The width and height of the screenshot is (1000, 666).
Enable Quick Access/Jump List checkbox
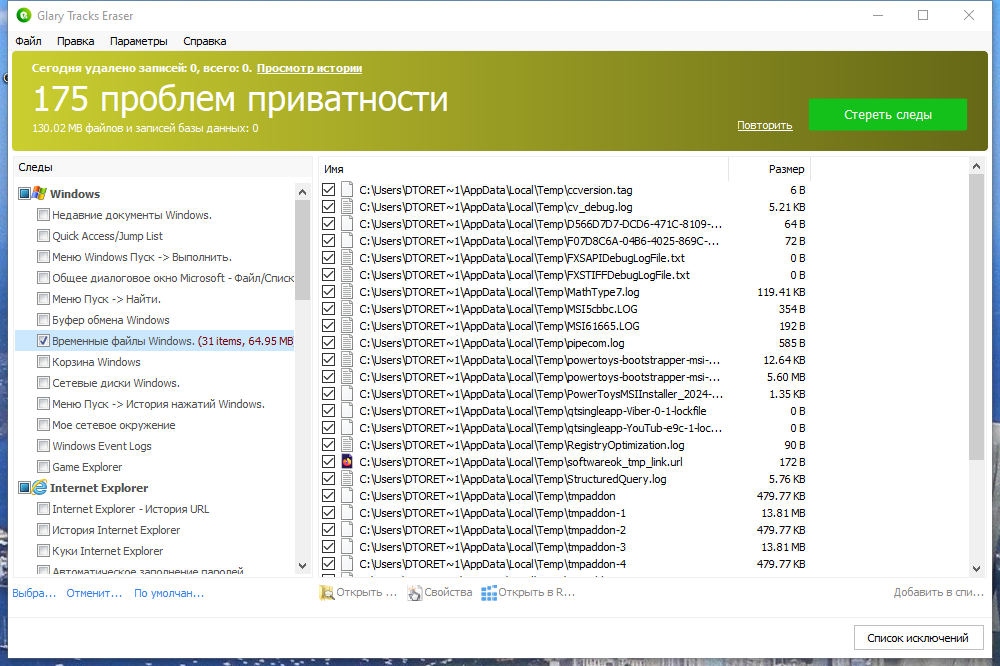point(43,235)
